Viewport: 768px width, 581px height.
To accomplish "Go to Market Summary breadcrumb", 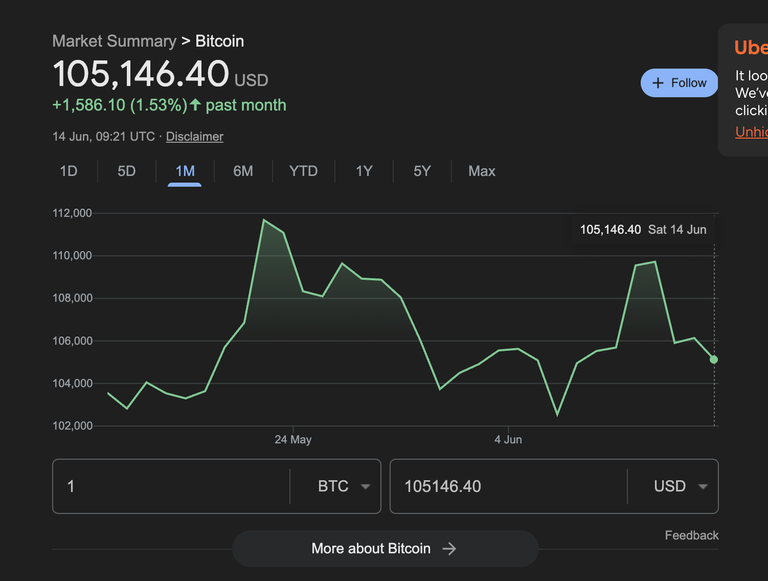I will pos(114,41).
